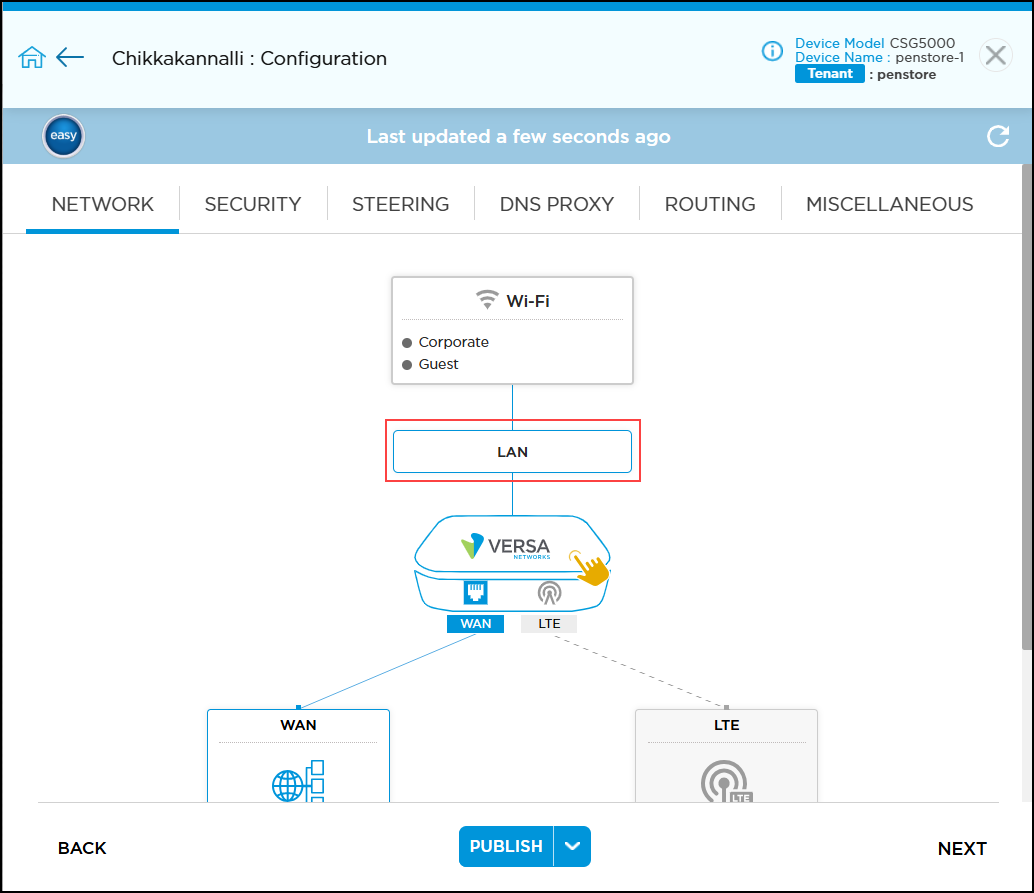Open the LAN box

[512, 452]
